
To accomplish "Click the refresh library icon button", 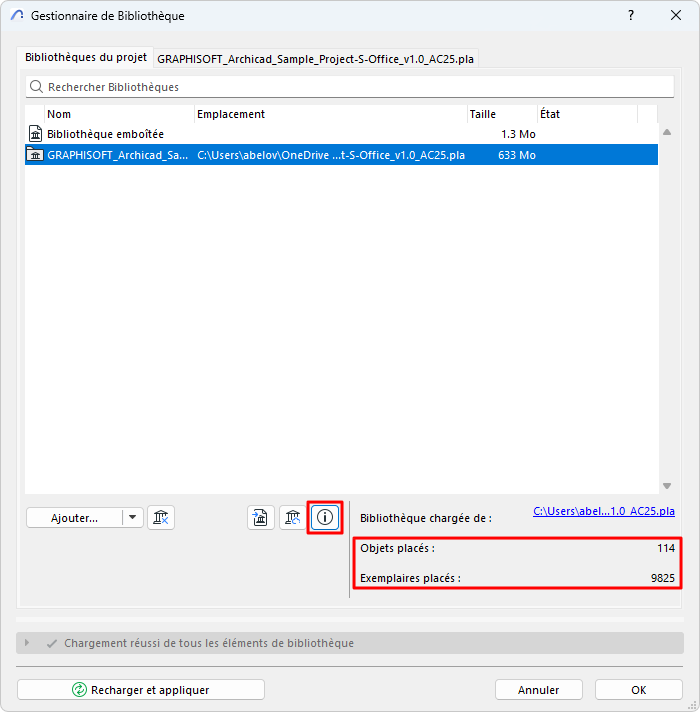I will [293, 517].
